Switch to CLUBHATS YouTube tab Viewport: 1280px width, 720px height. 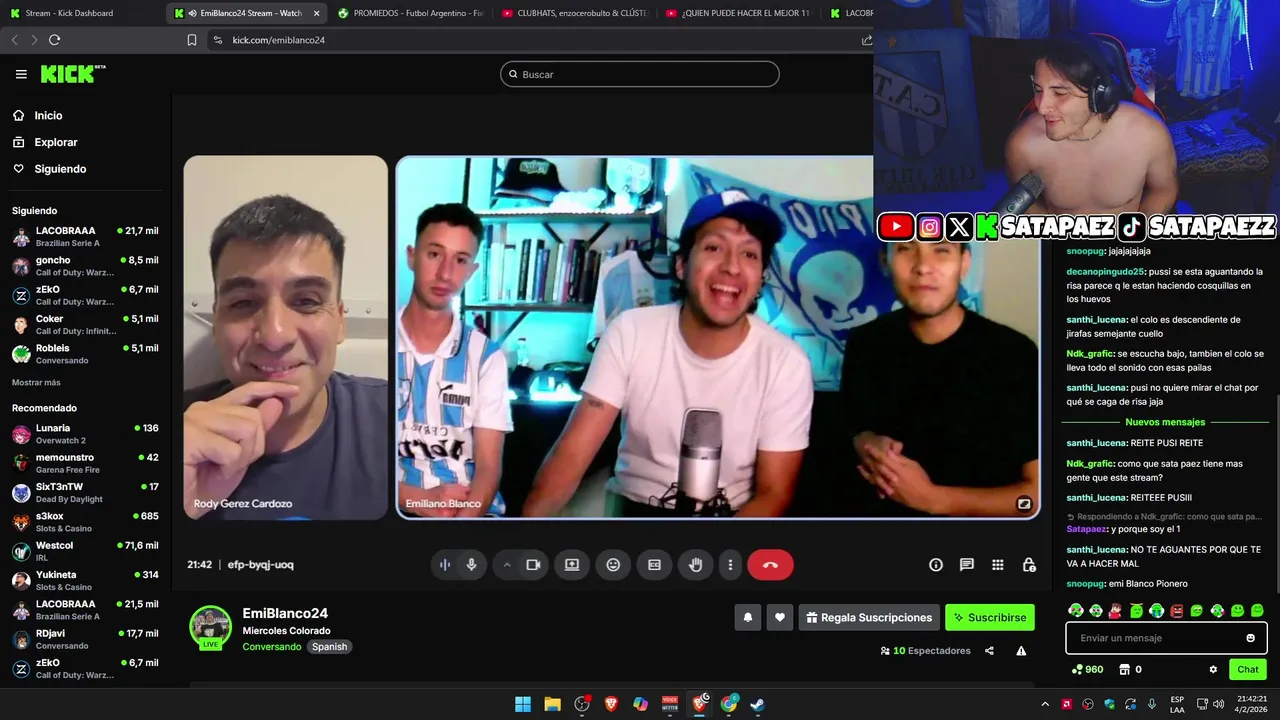(x=574, y=13)
